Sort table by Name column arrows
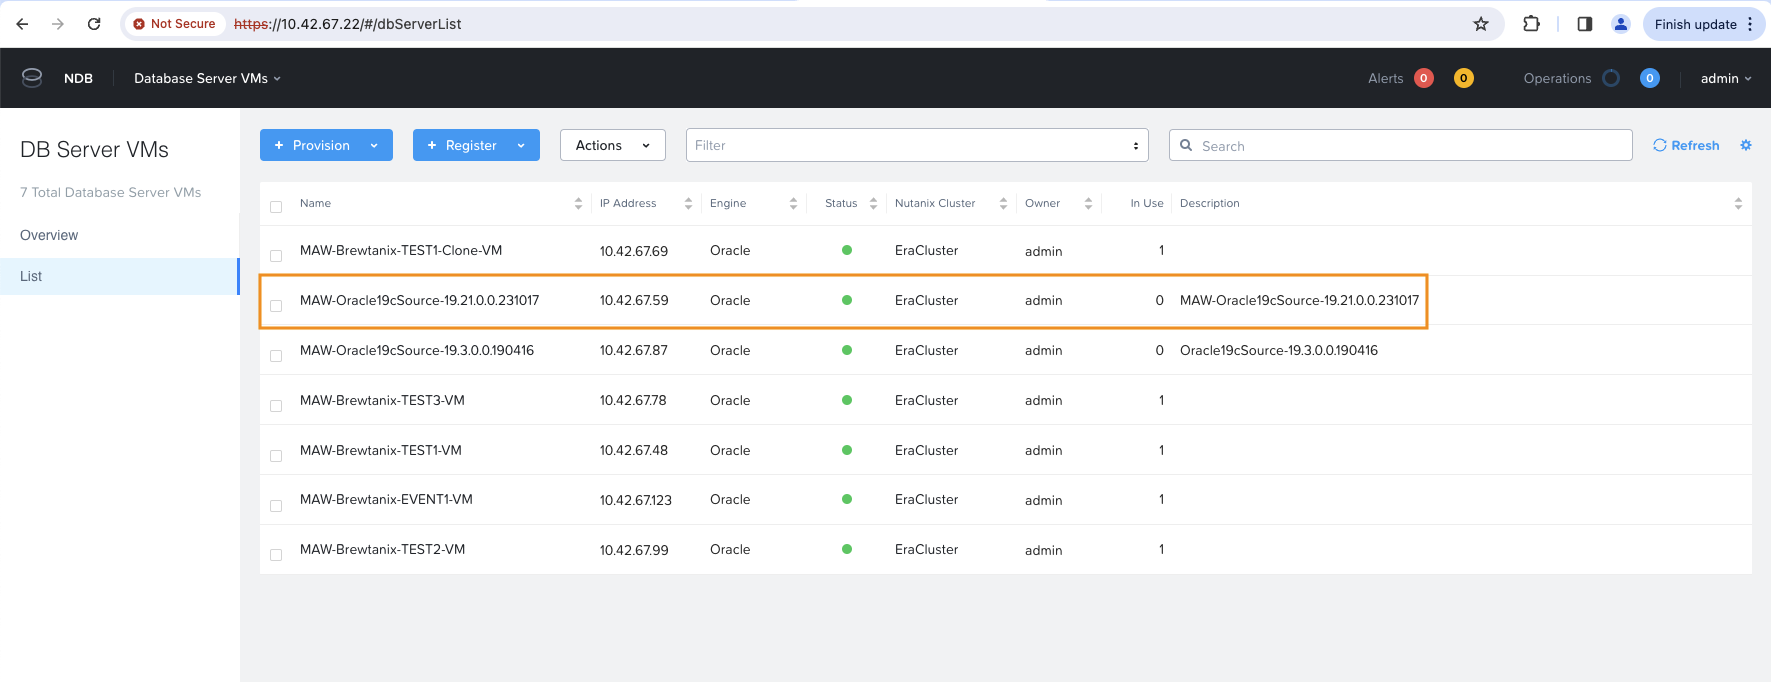 coord(578,203)
